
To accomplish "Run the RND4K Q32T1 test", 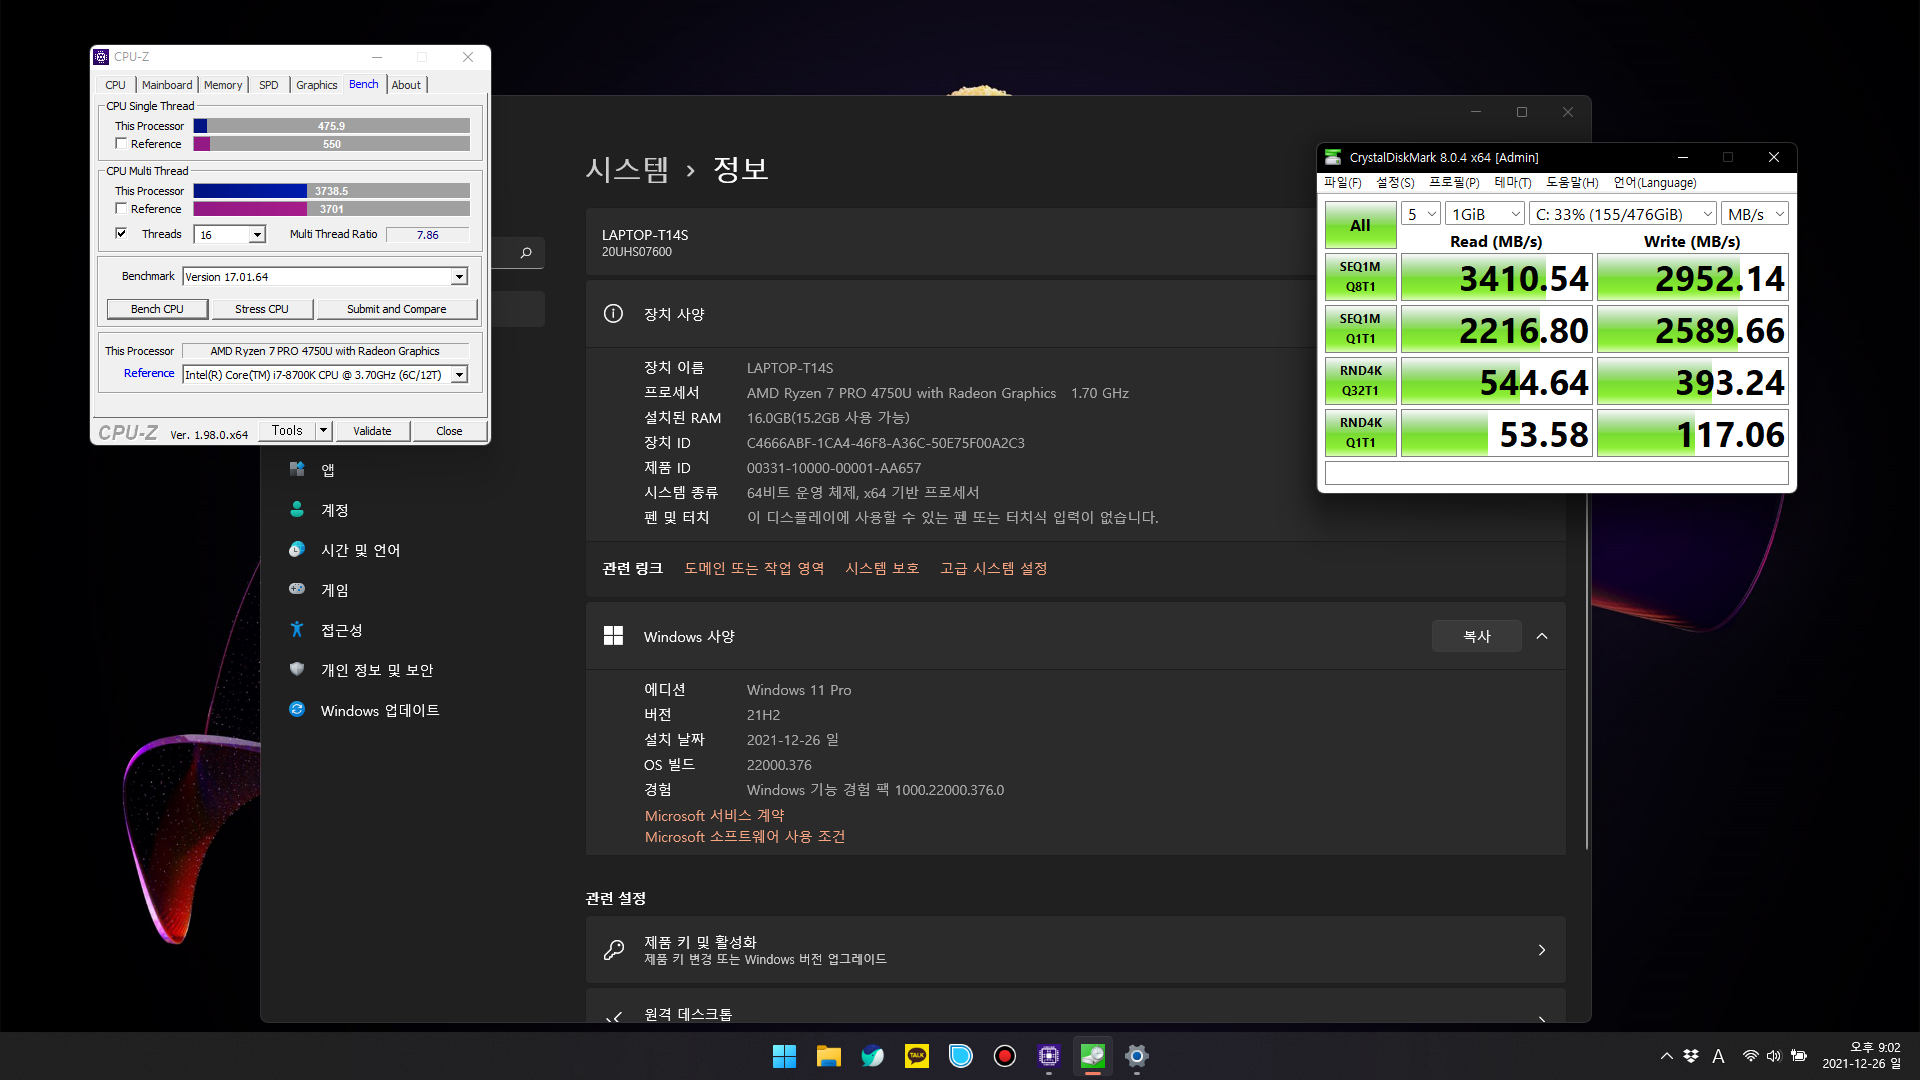I will point(1360,381).
